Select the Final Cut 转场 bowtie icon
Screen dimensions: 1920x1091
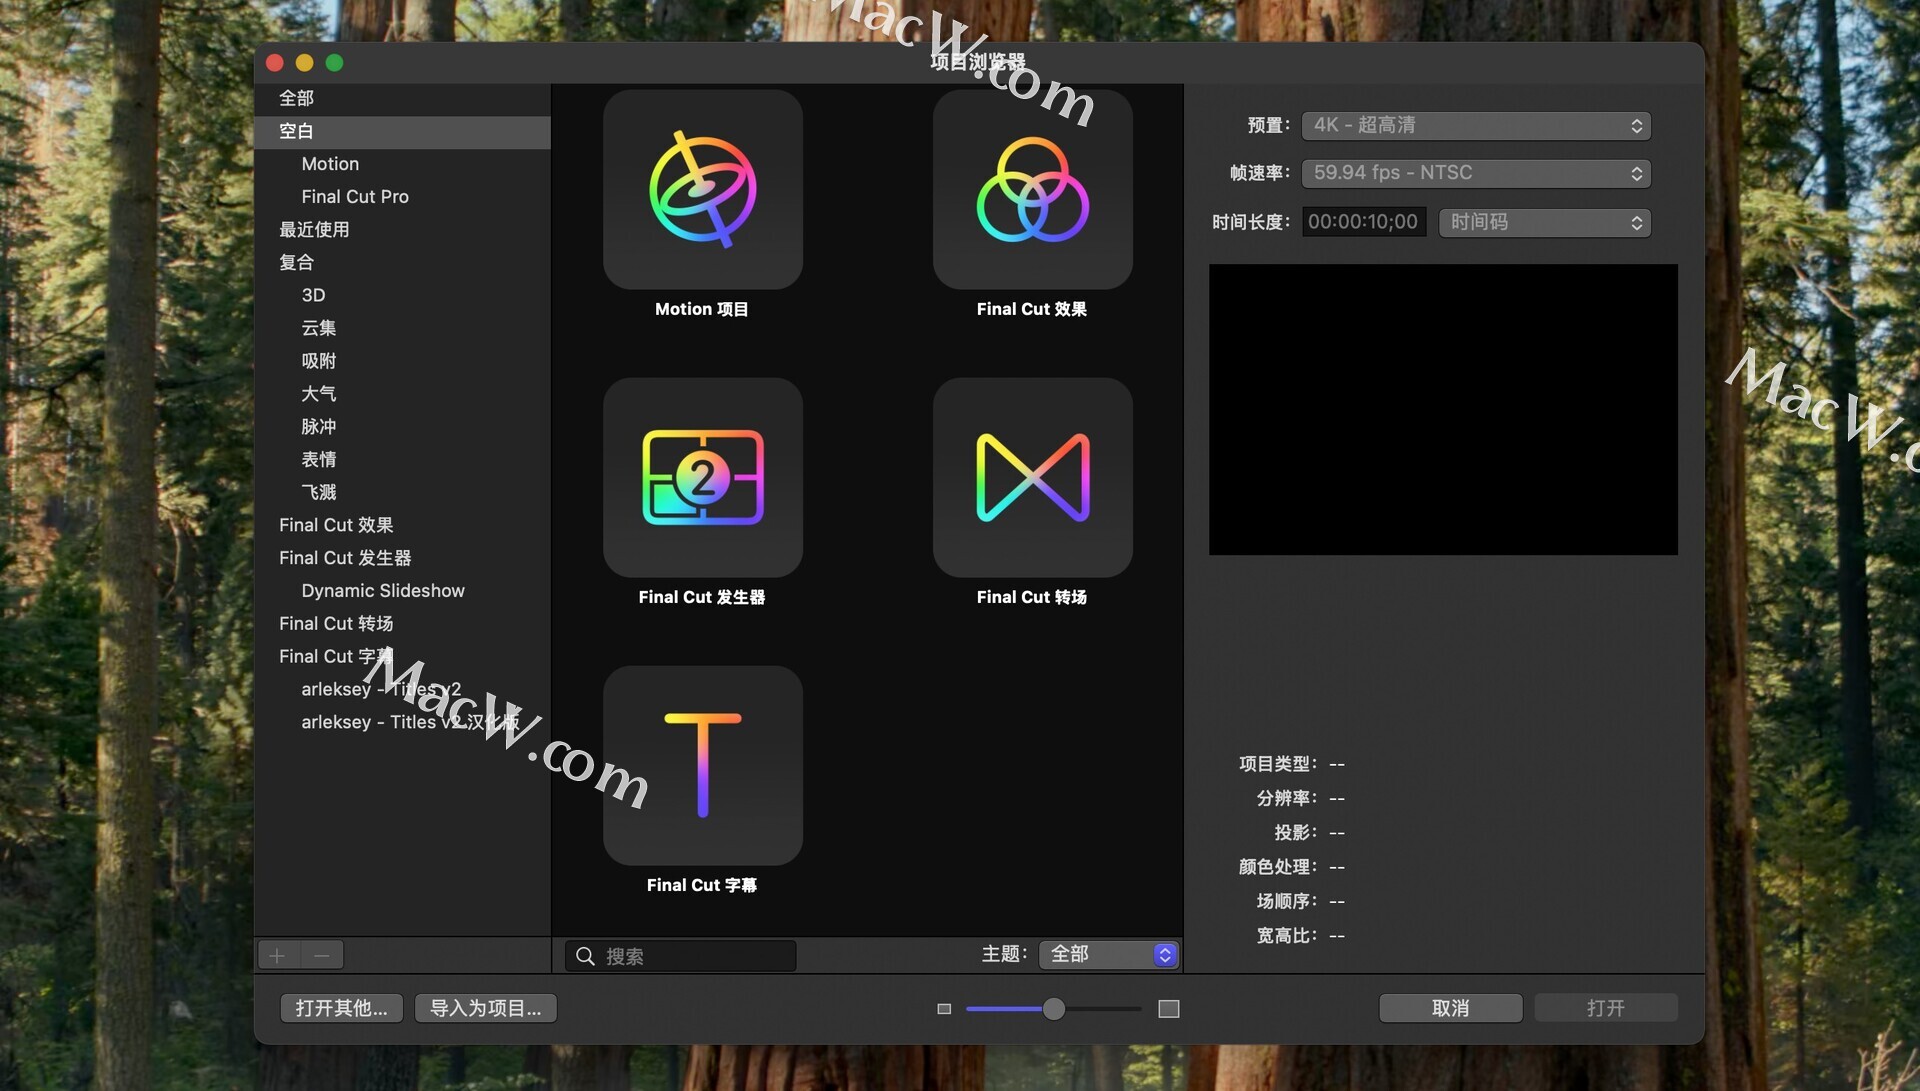[1032, 478]
